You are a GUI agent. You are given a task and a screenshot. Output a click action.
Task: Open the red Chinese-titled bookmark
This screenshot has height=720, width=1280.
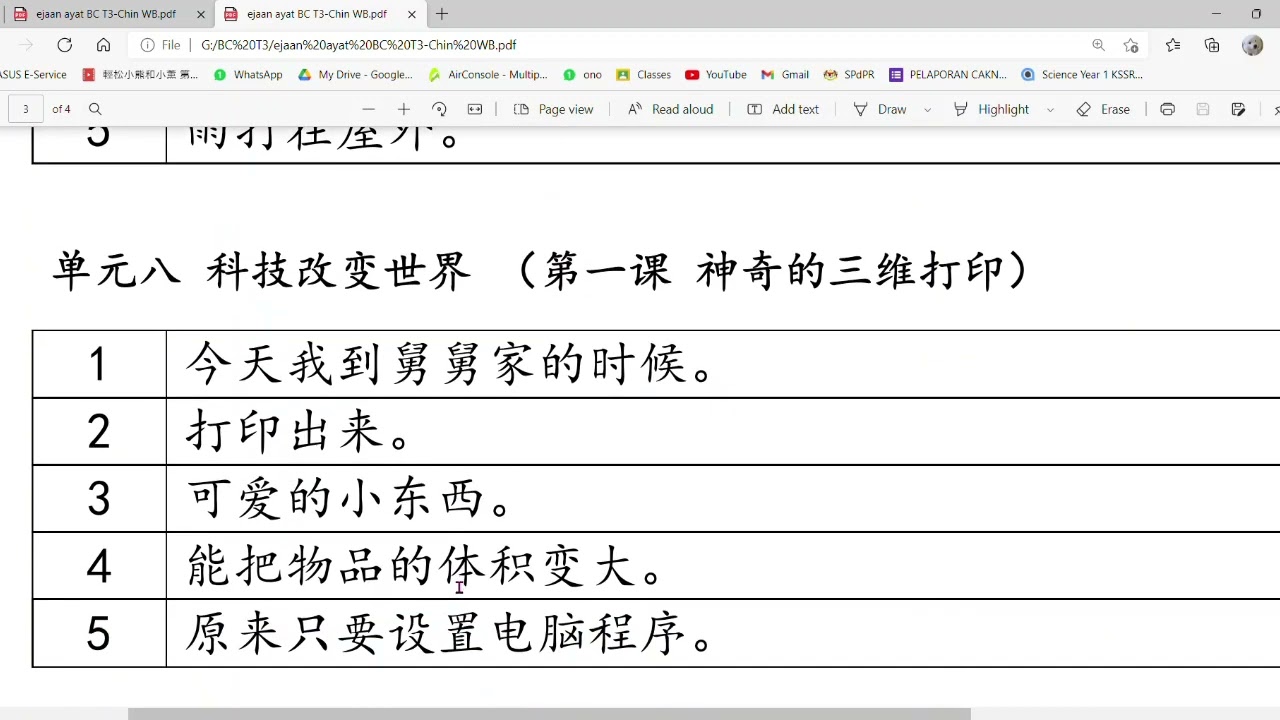(x=140, y=74)
